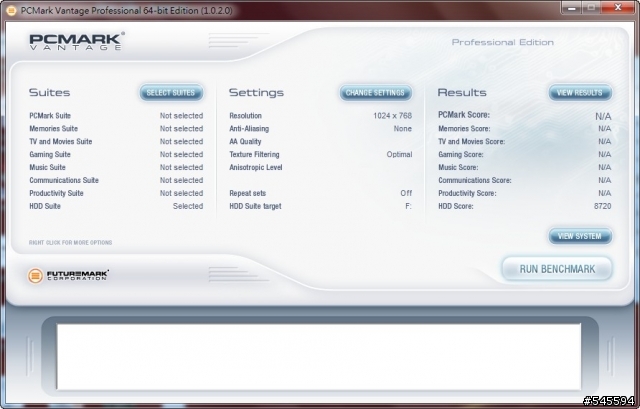The width and height of the screenshot is (640, 409).
Task: Click the TV and Movies Score label
Action: point(471,142)
